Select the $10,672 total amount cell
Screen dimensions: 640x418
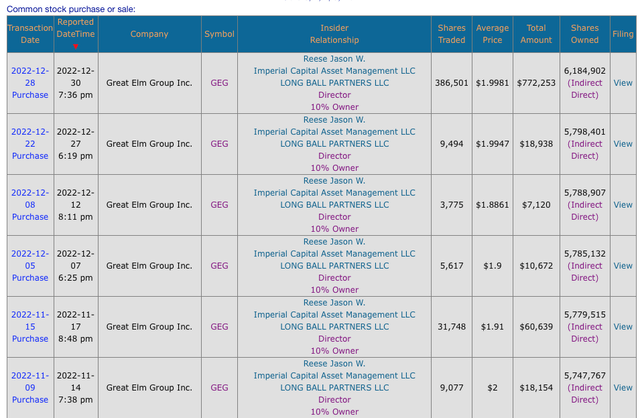coord(536,266)
